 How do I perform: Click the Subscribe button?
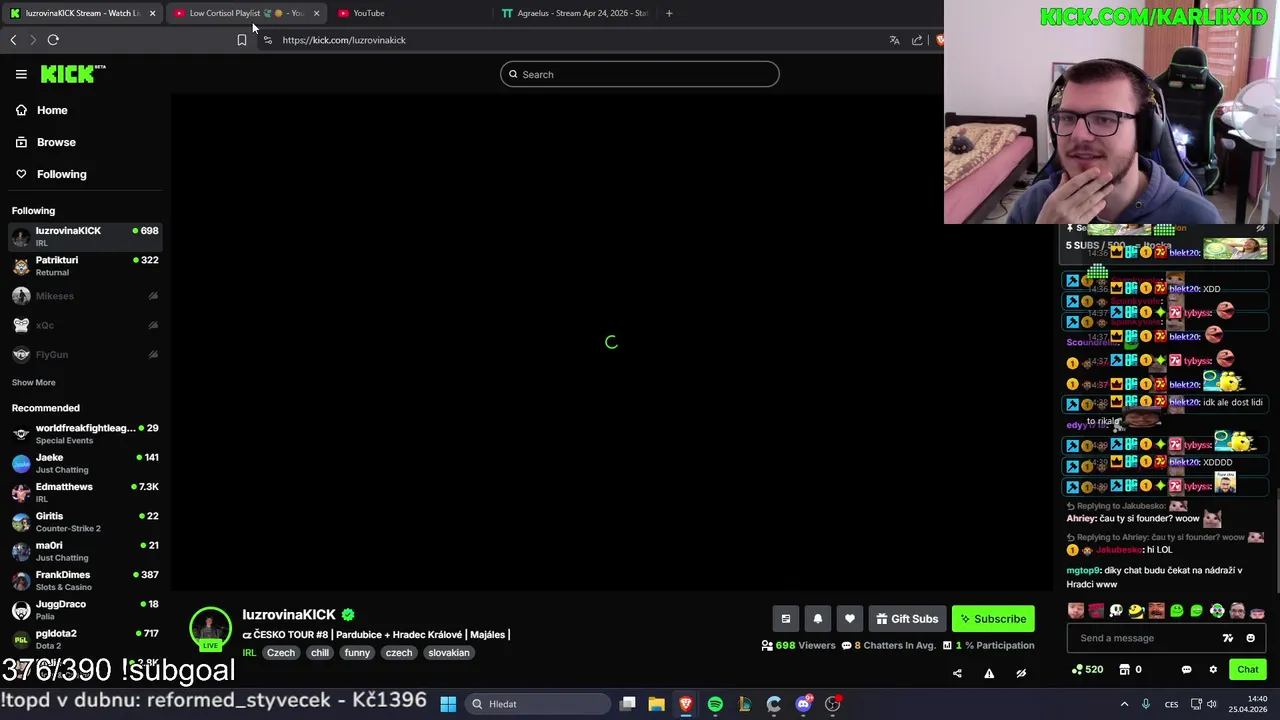pyautogui.click(x=994, y=619)
